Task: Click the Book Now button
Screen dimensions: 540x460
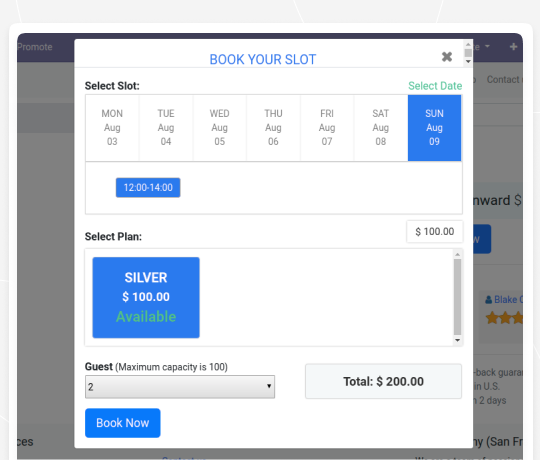Action: 123,423
